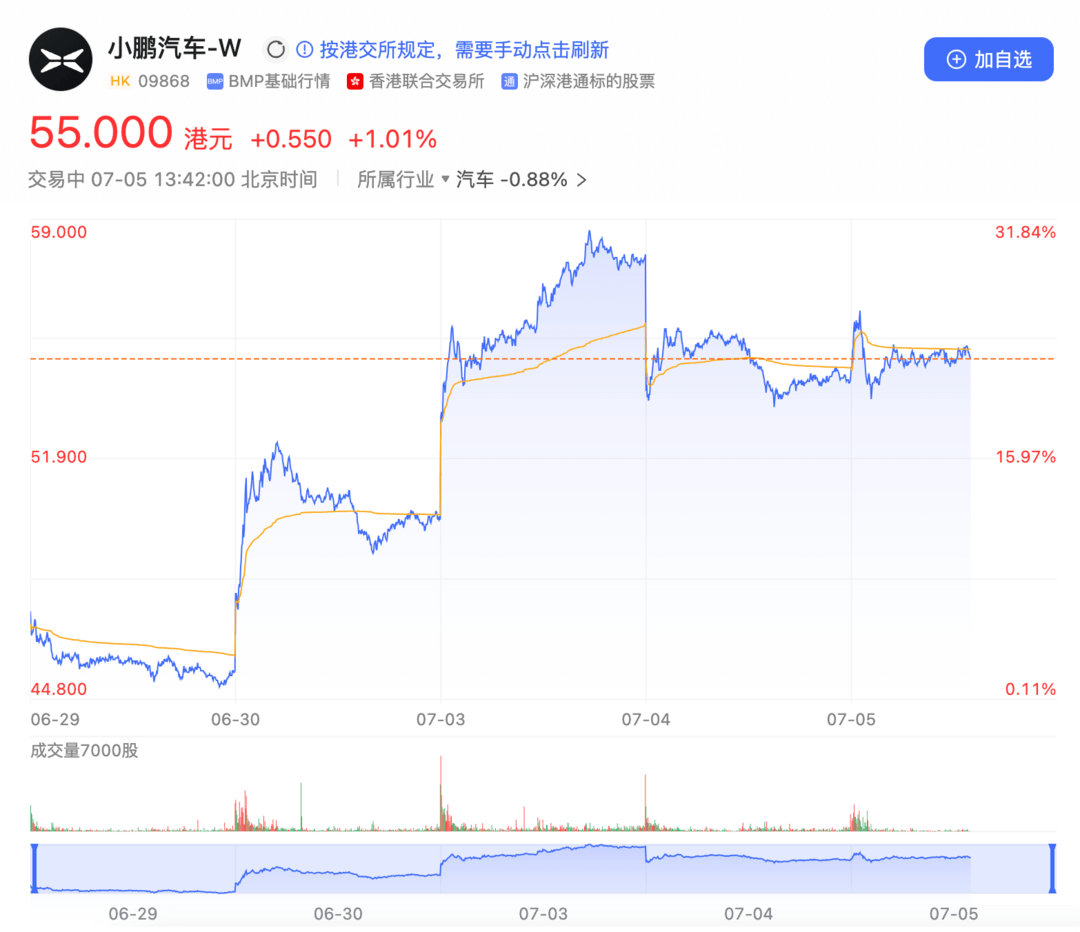Click the 07-05 axis label on main chart
Screen dimensions: 1080x932
(x=851, y=720)
